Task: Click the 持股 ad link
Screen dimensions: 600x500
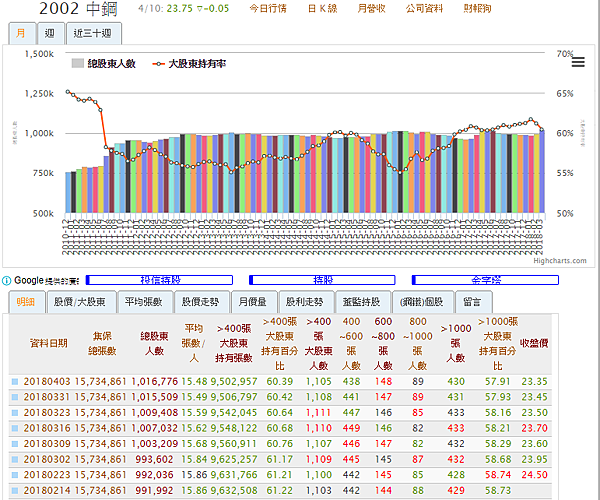Action: point(322,280)
